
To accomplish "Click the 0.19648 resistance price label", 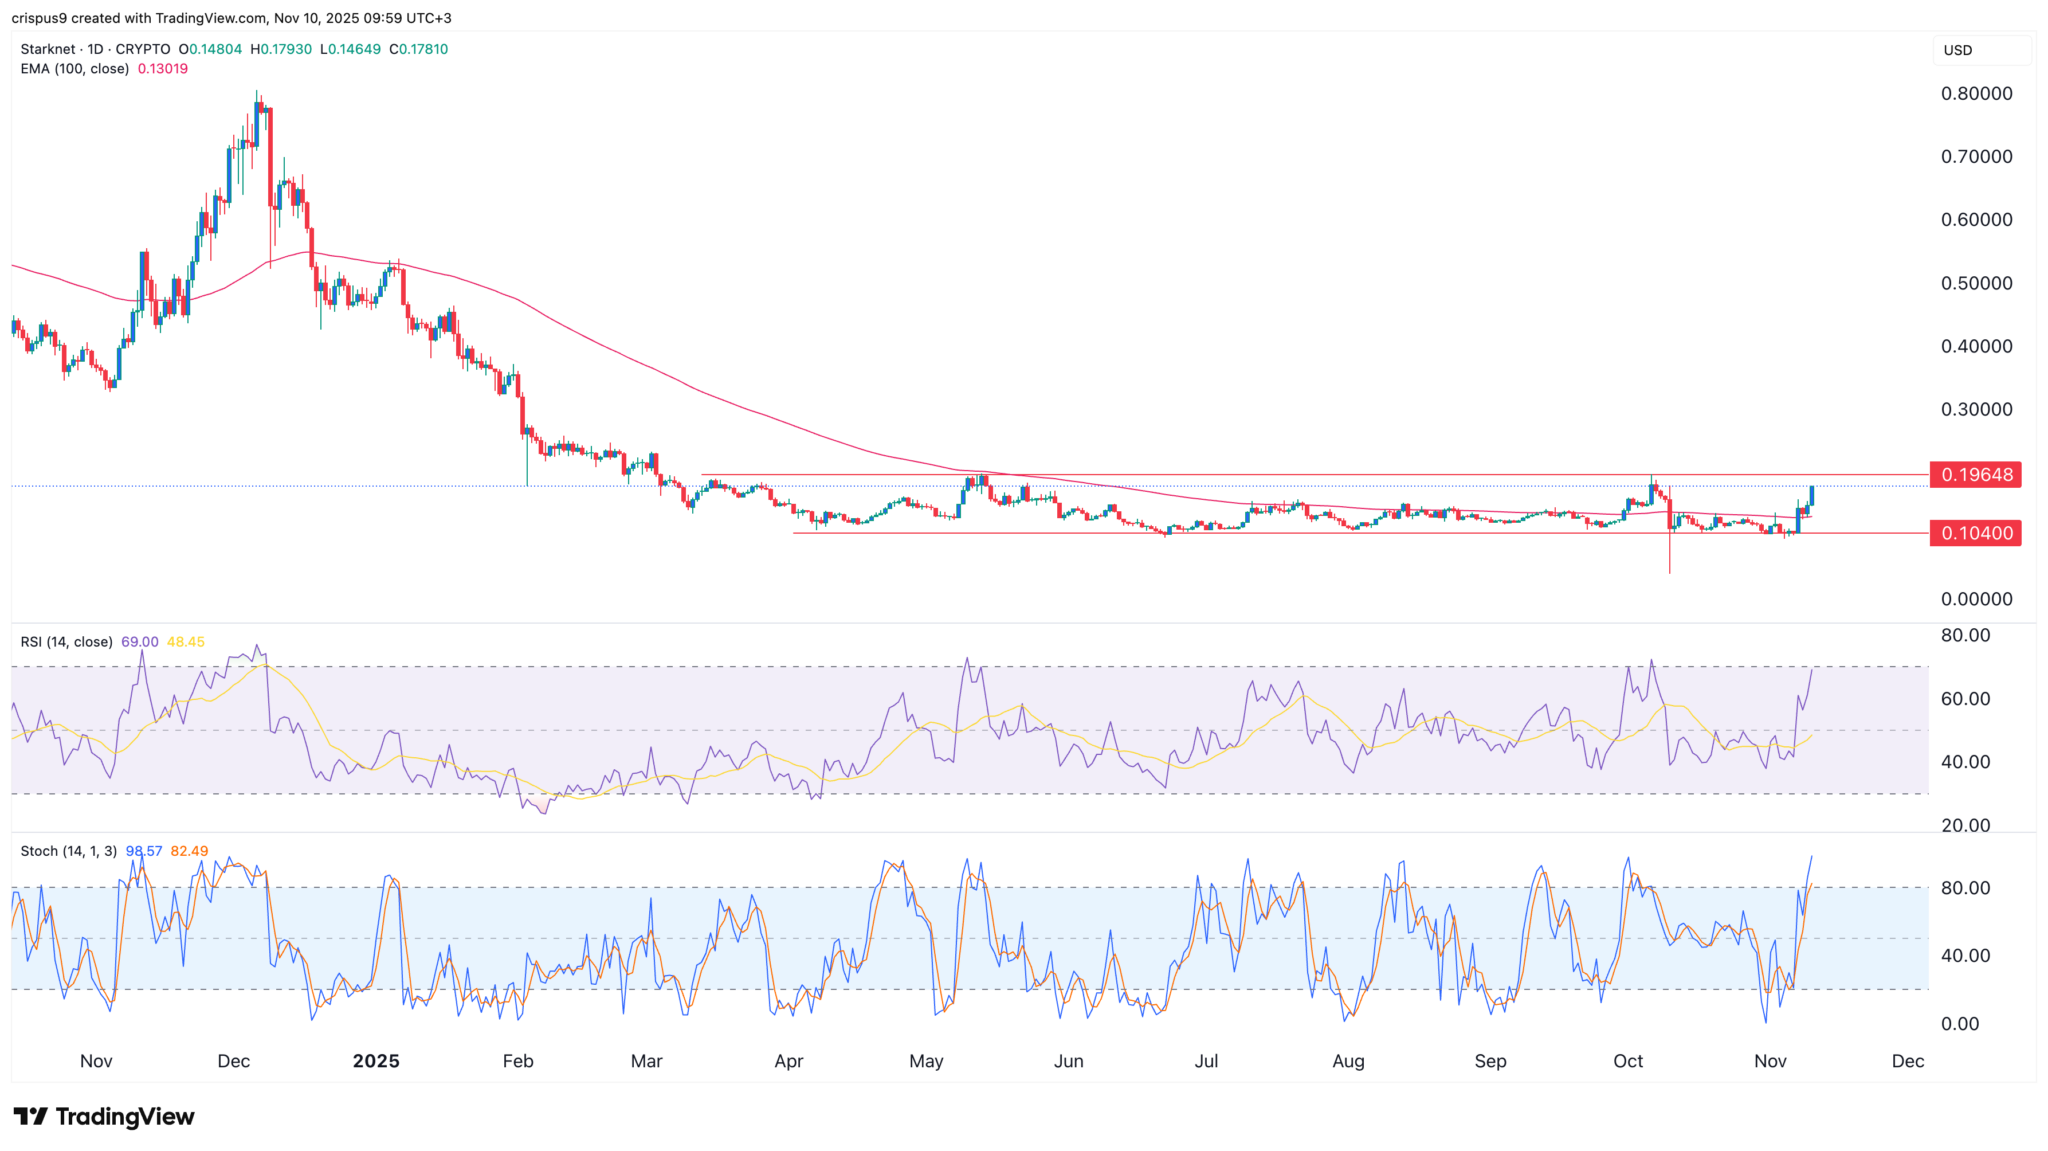I will 1976,475.
